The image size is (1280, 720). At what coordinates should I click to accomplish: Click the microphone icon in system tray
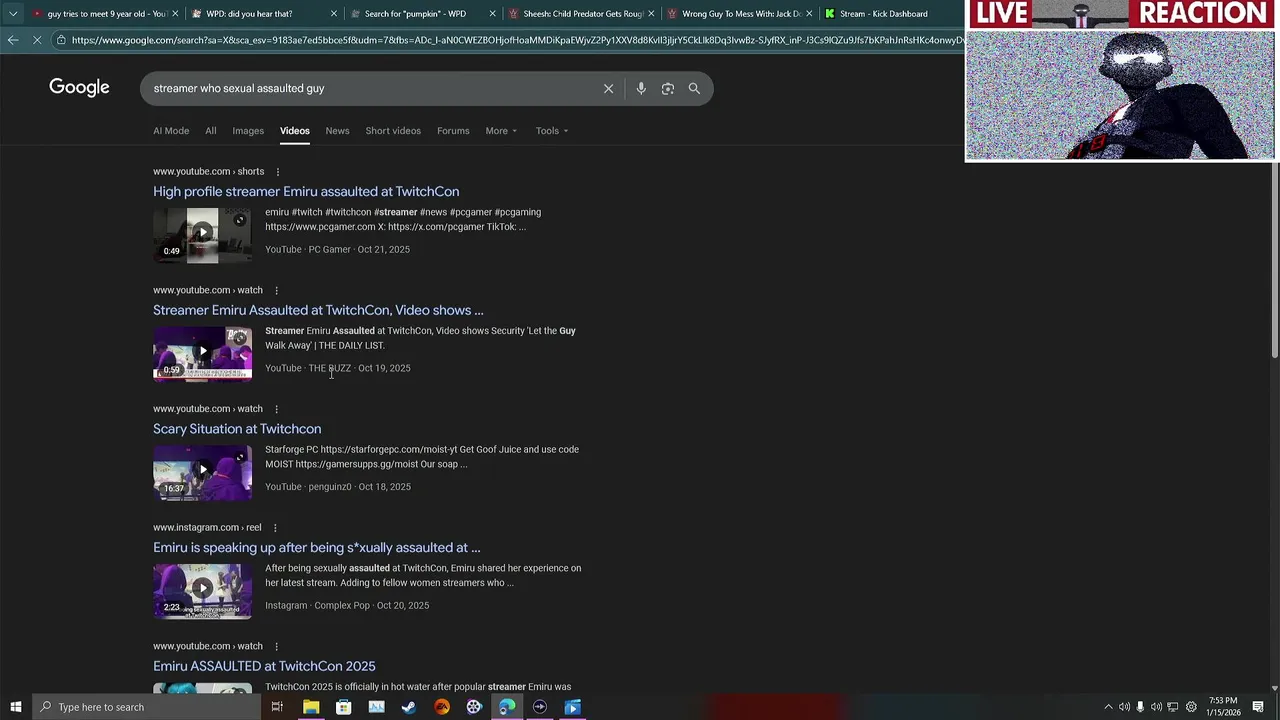(x=1140, y=707)
